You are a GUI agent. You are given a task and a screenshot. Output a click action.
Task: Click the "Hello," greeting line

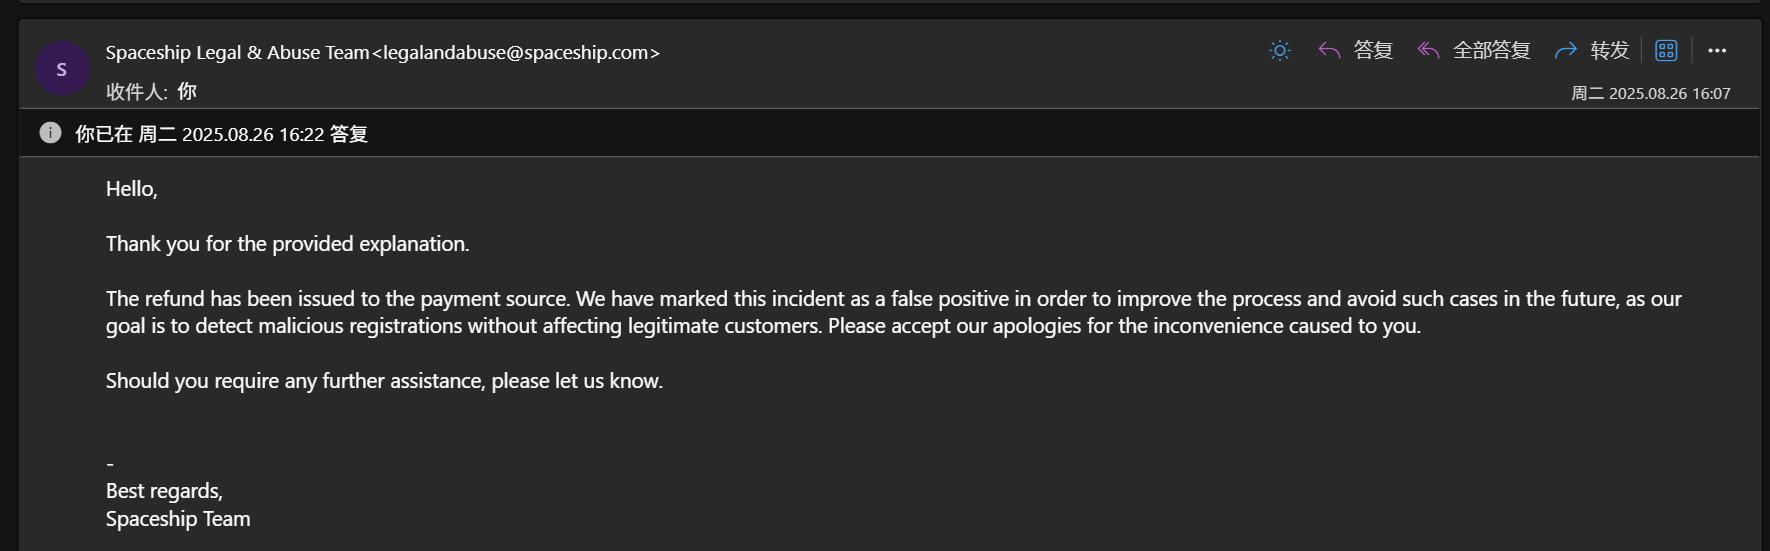(132, 189)
